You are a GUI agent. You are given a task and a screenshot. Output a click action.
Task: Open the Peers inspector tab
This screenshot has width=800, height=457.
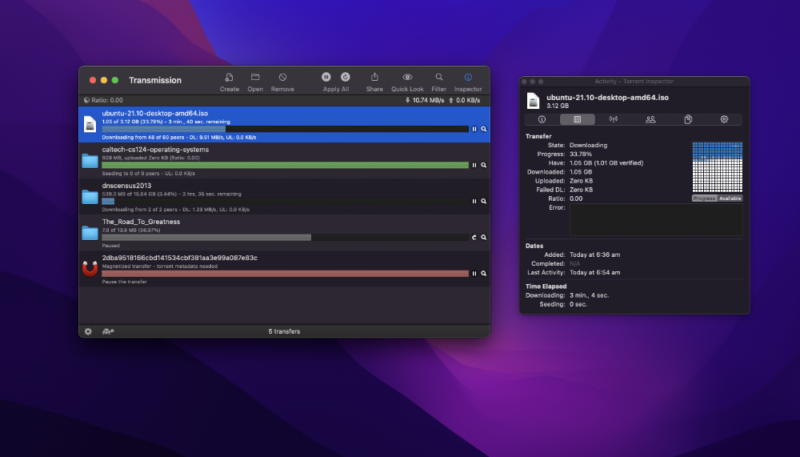click(651, 119)
